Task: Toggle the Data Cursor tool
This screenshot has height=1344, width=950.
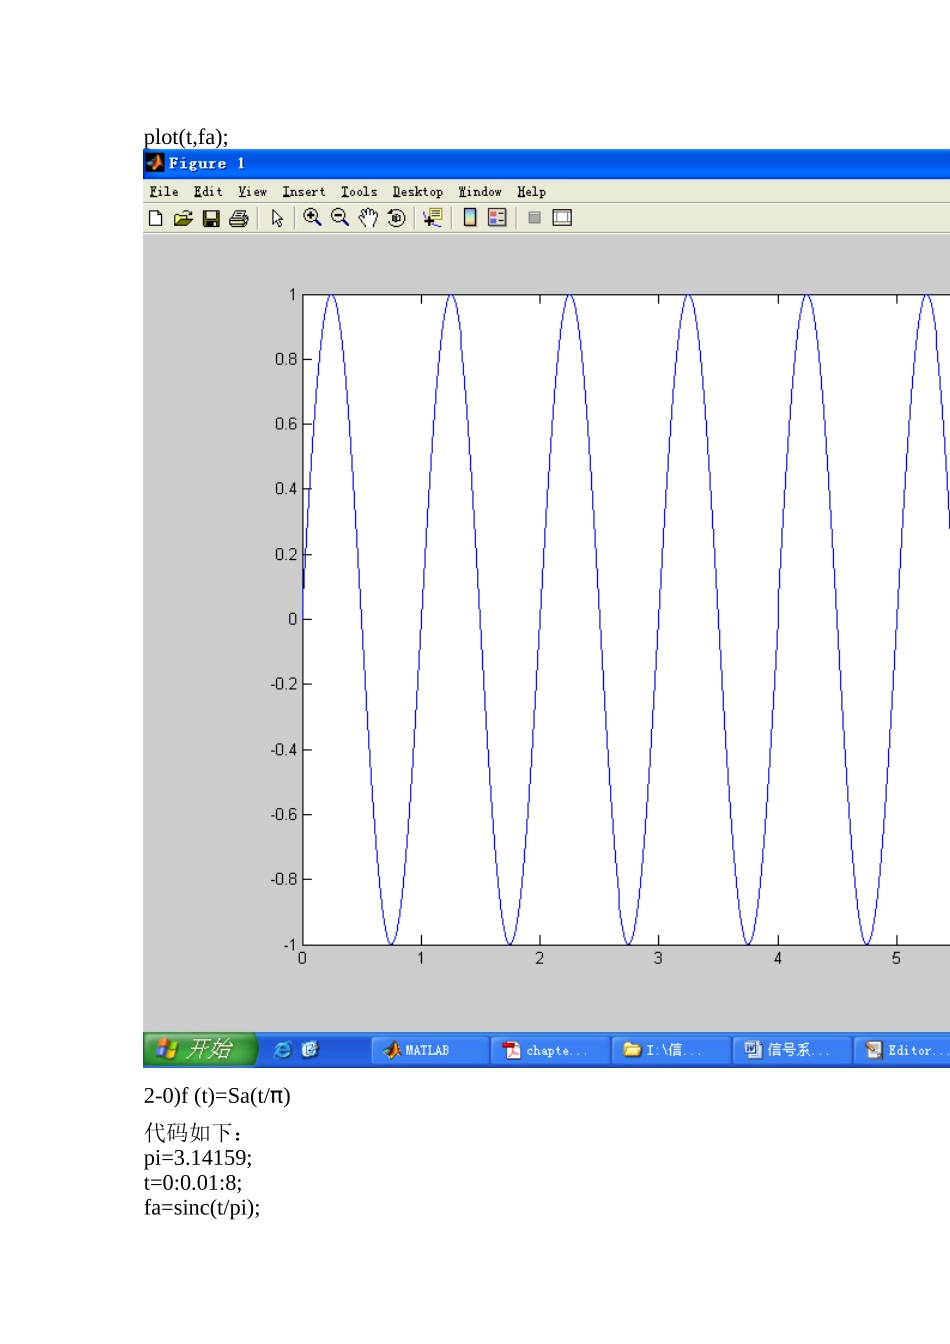Action: [432, 218]
